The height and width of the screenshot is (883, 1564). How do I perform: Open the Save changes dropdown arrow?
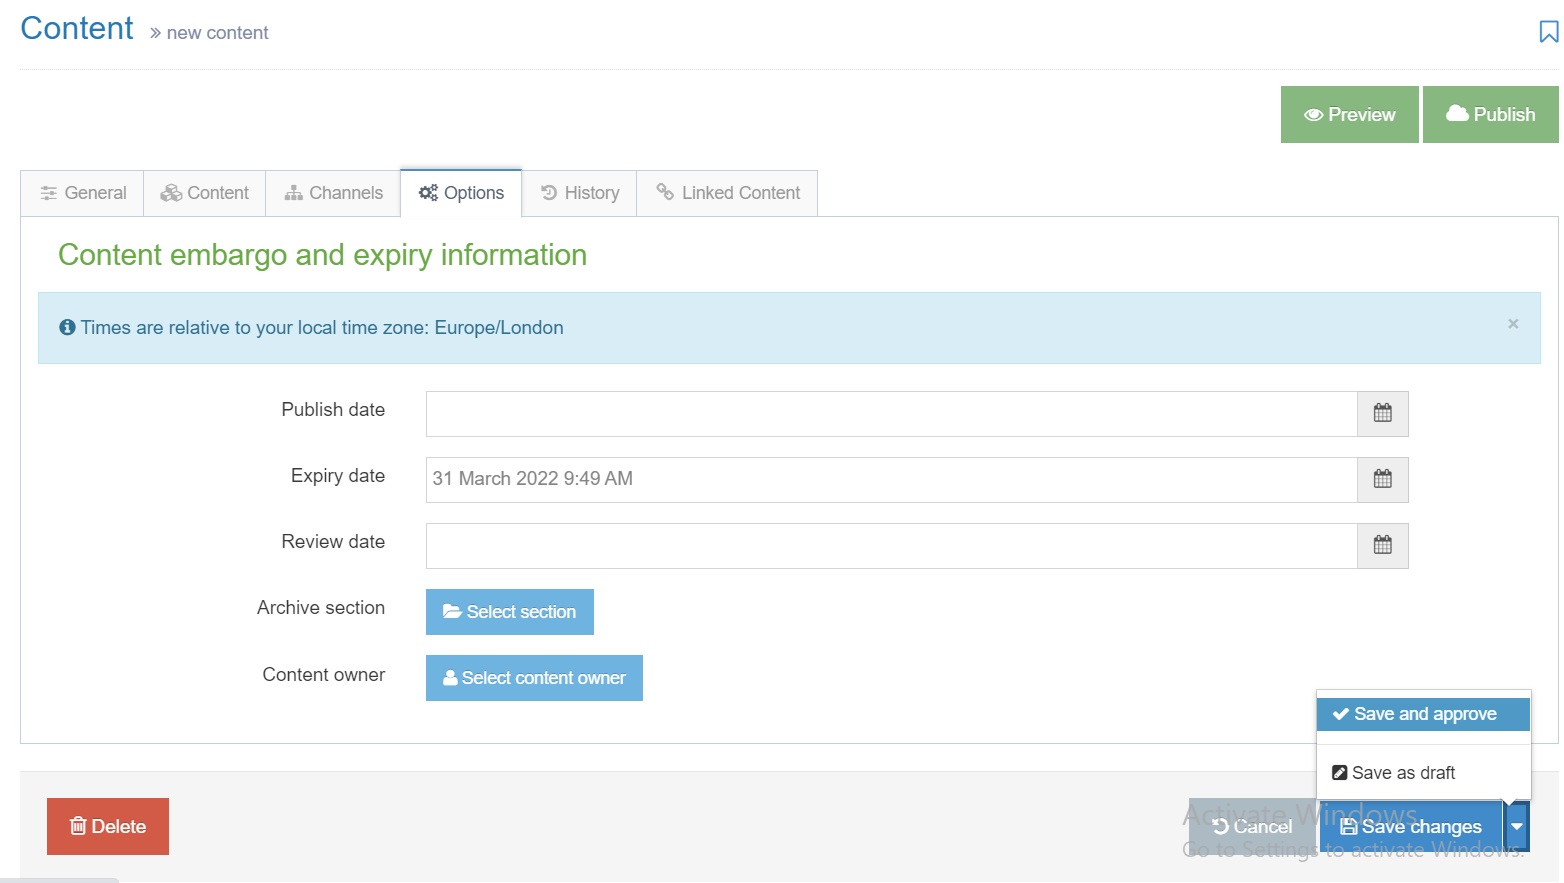point(1517,826)
